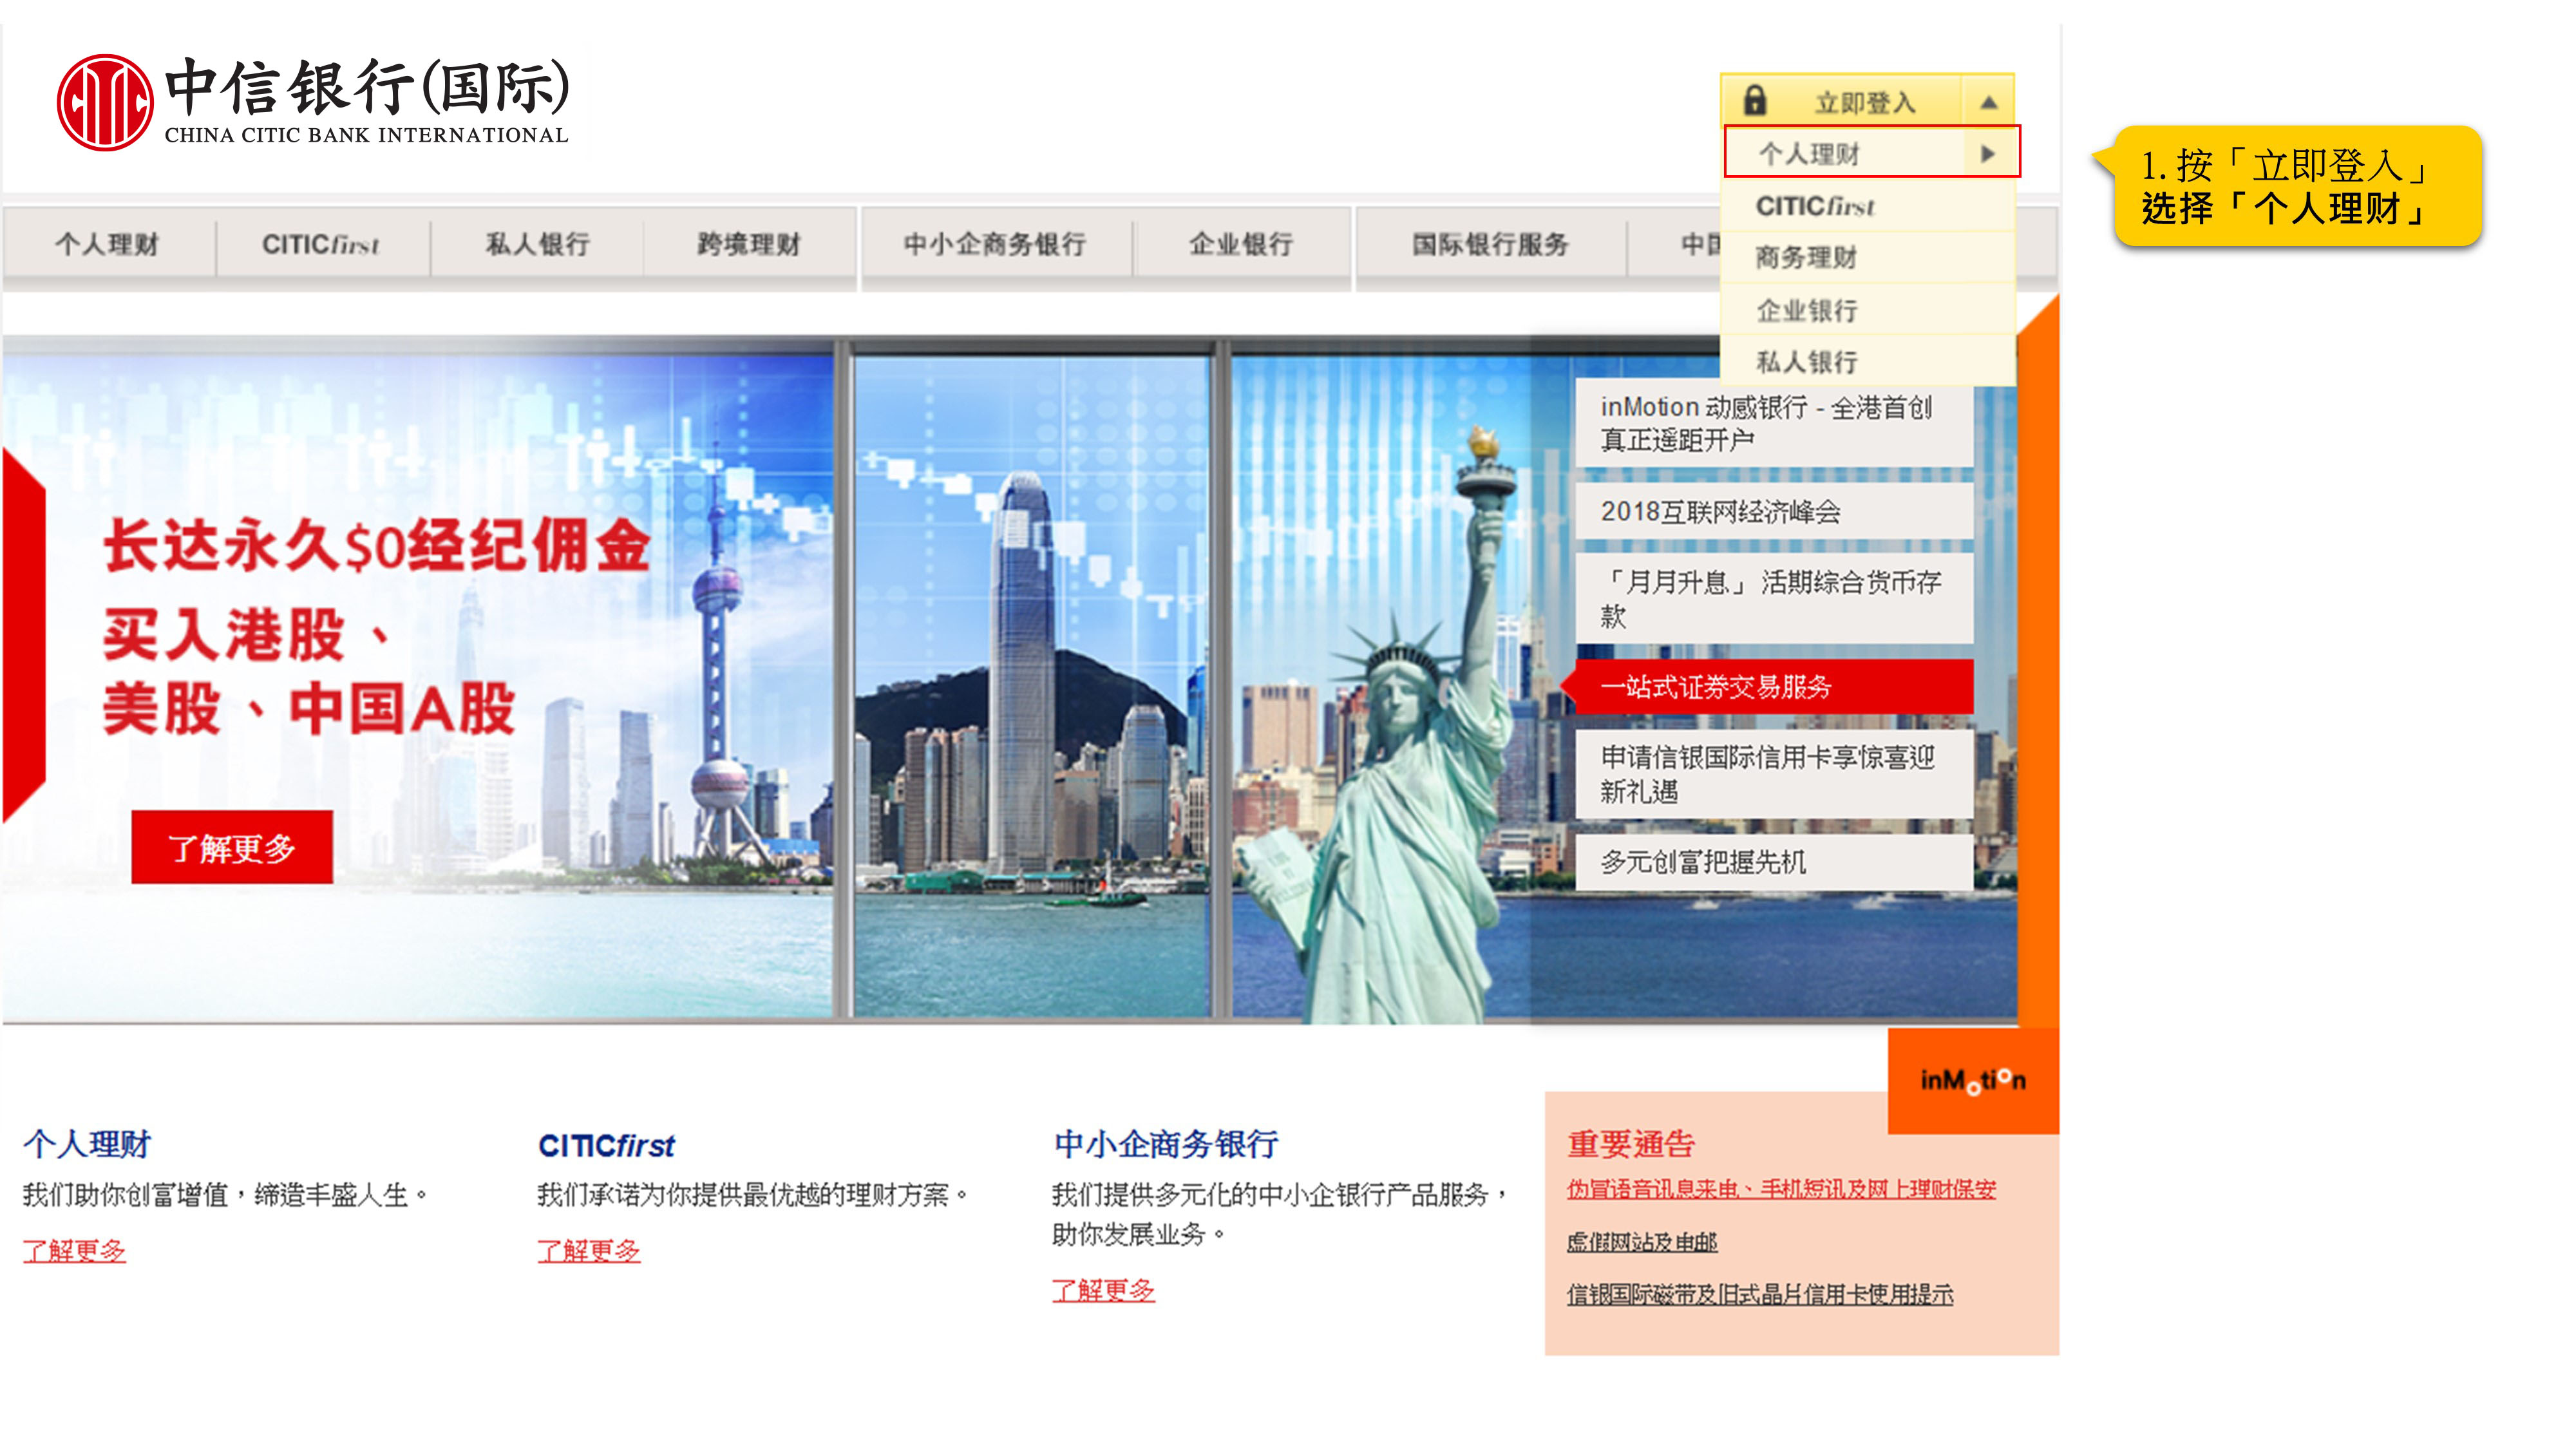Select 私人银行 in the login dropdown
The height and width of the screenshot is (1449, 2576).
coord(1867,361)
